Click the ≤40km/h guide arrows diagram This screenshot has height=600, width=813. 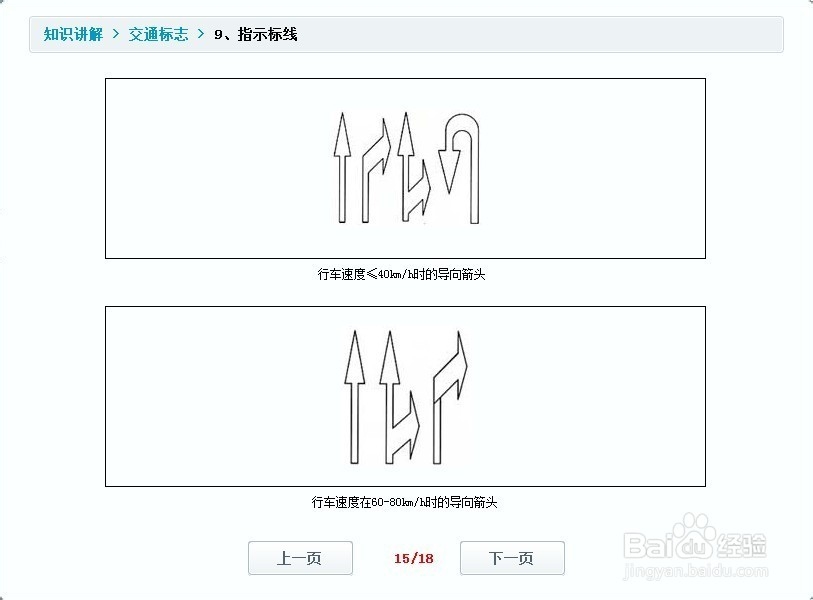(405, 169)
